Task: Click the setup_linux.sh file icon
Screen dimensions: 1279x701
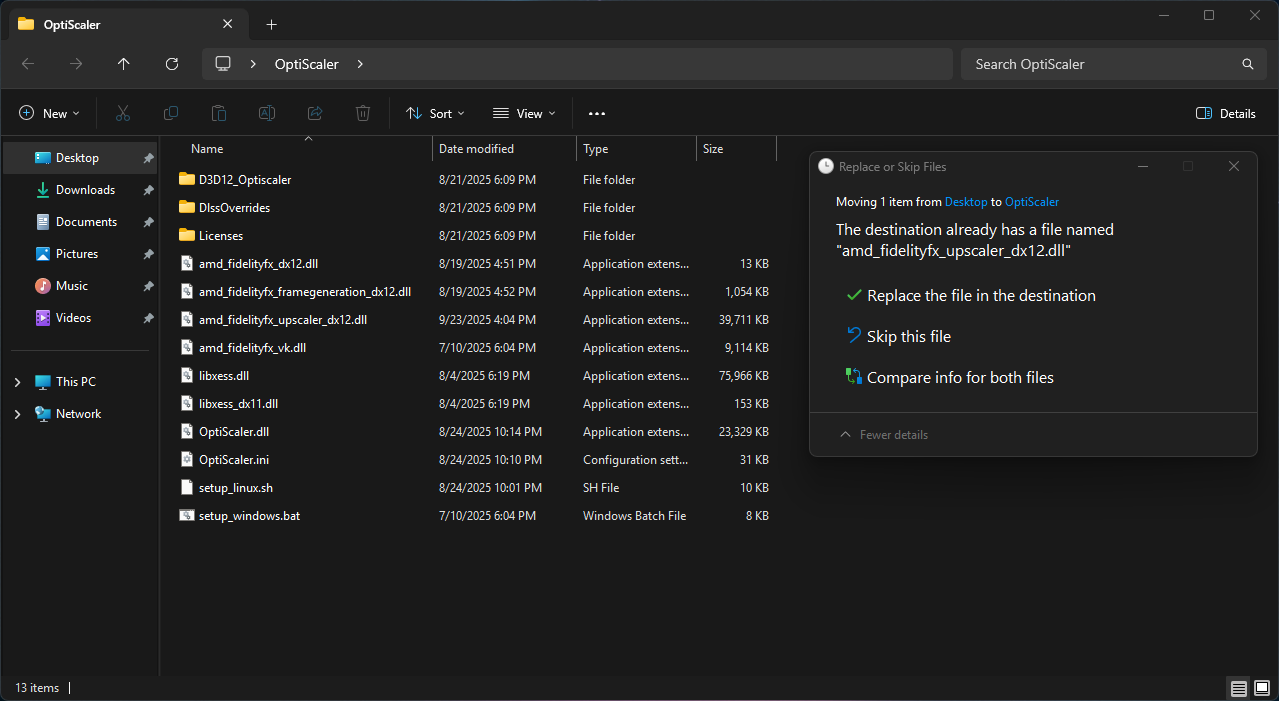Action: pos(186,488)
